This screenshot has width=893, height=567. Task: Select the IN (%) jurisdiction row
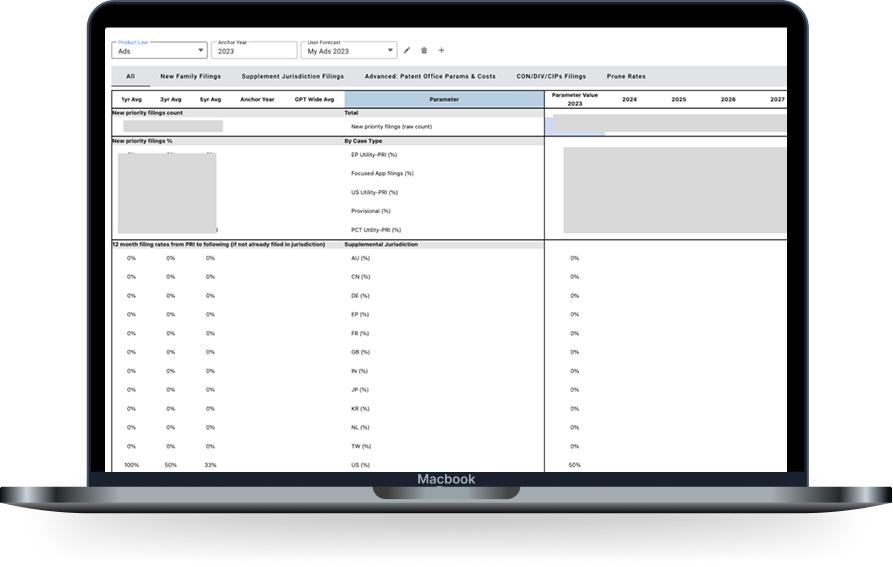pos(359,371)
